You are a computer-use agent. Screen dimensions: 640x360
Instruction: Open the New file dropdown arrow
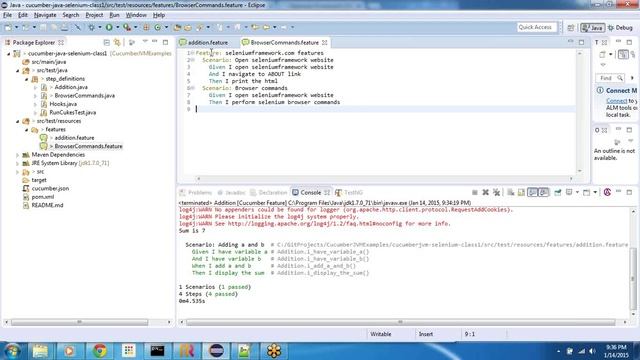[17, 27]
